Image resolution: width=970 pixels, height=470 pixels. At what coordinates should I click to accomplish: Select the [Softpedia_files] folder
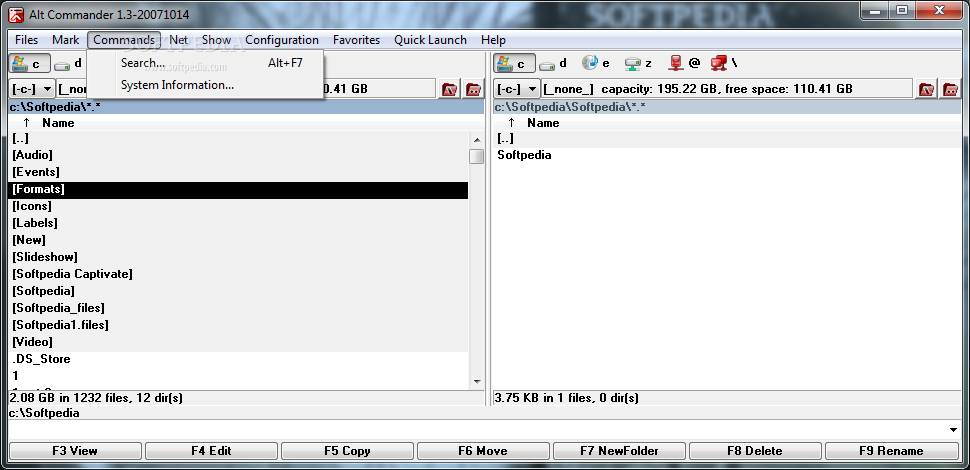(x=238, y=308)
